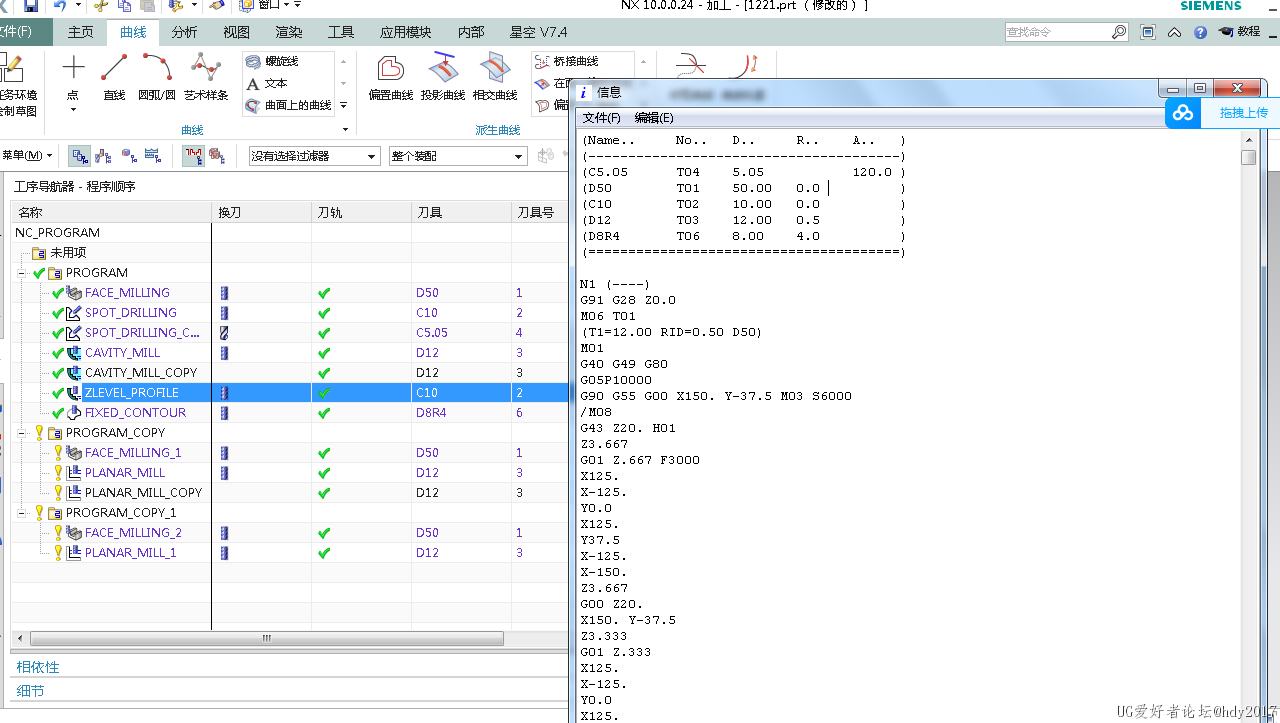Open 文件(F) menu in 信息 window
1280x723 pixels.
coord(602,118)
